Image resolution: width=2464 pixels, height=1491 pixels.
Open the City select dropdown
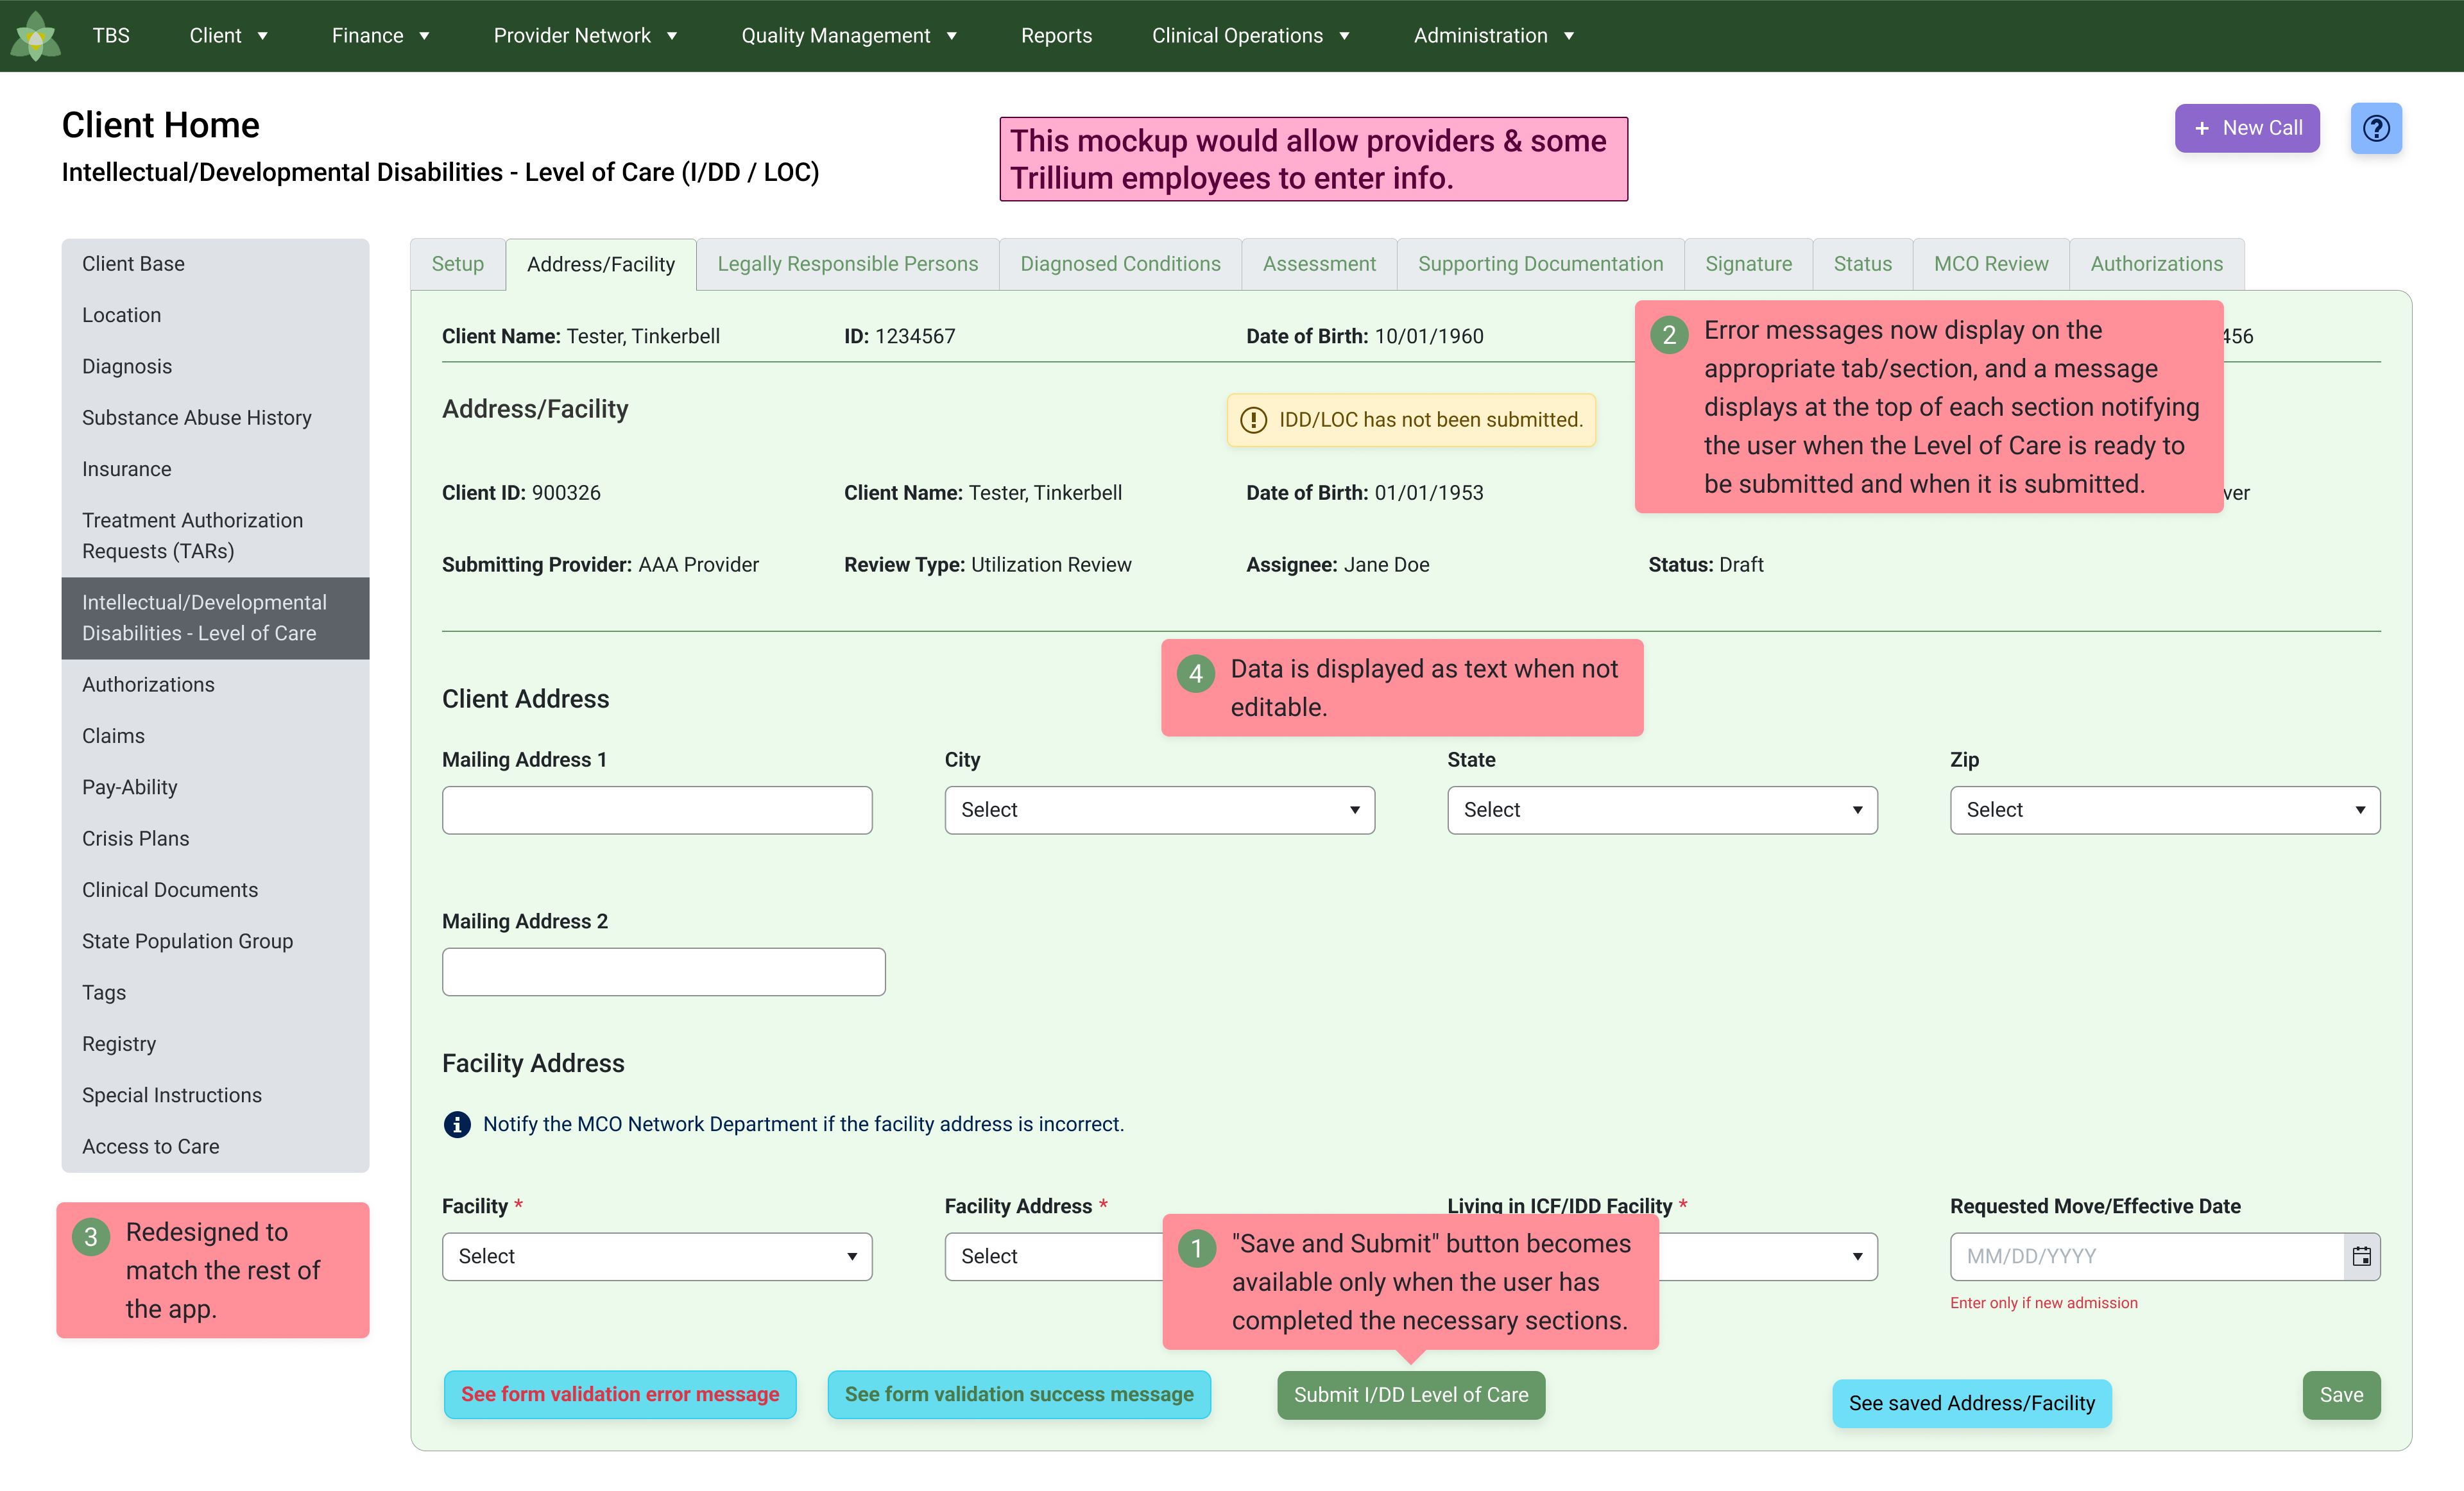(x=1159, y=810)
